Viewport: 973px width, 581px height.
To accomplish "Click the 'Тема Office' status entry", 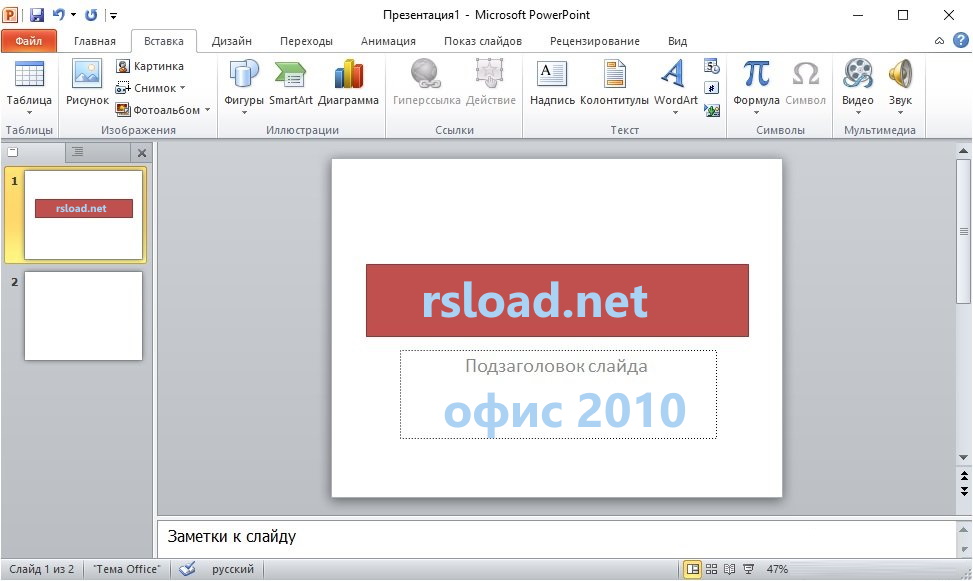I will coord(127,569).
